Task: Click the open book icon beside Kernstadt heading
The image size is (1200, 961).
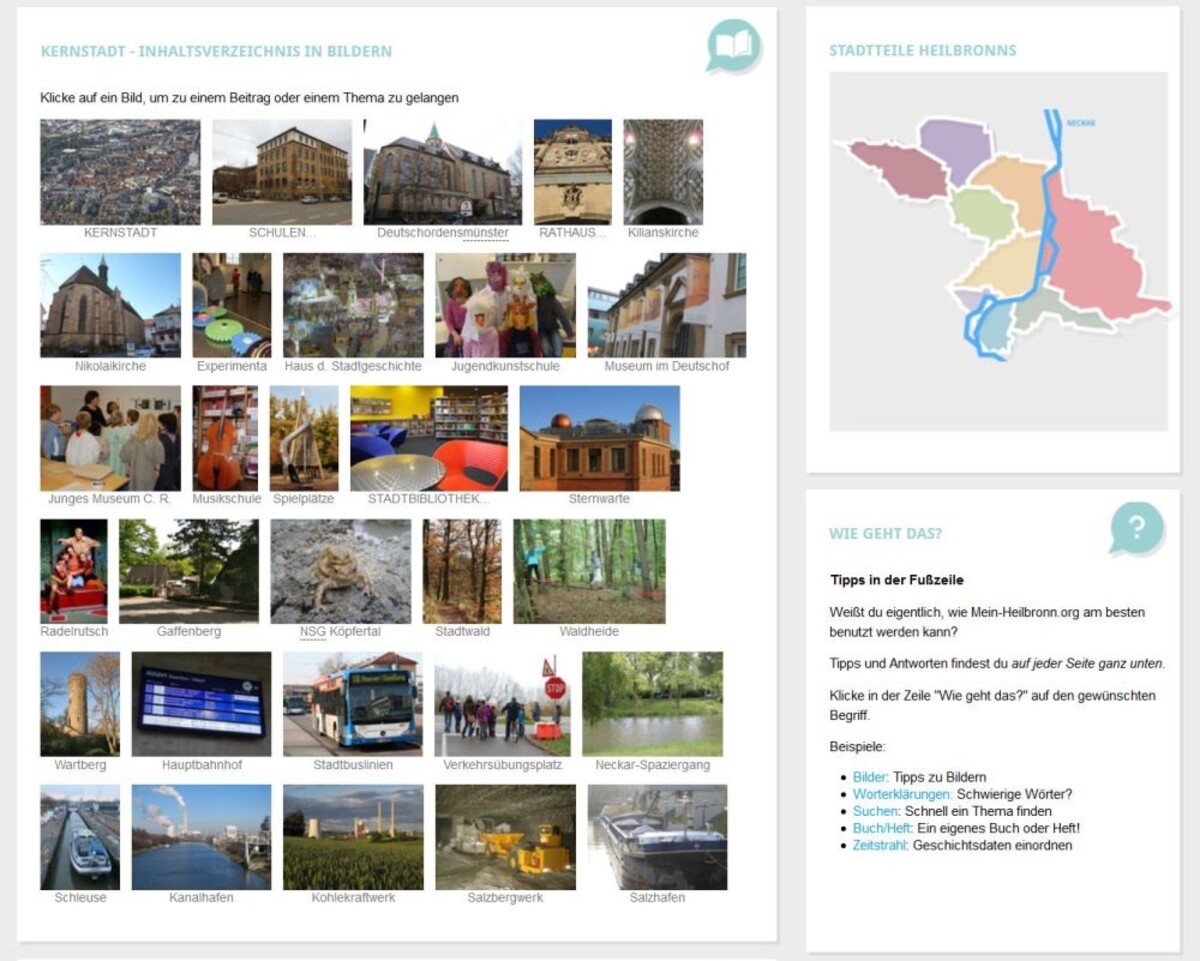Action: pos(734,47)
